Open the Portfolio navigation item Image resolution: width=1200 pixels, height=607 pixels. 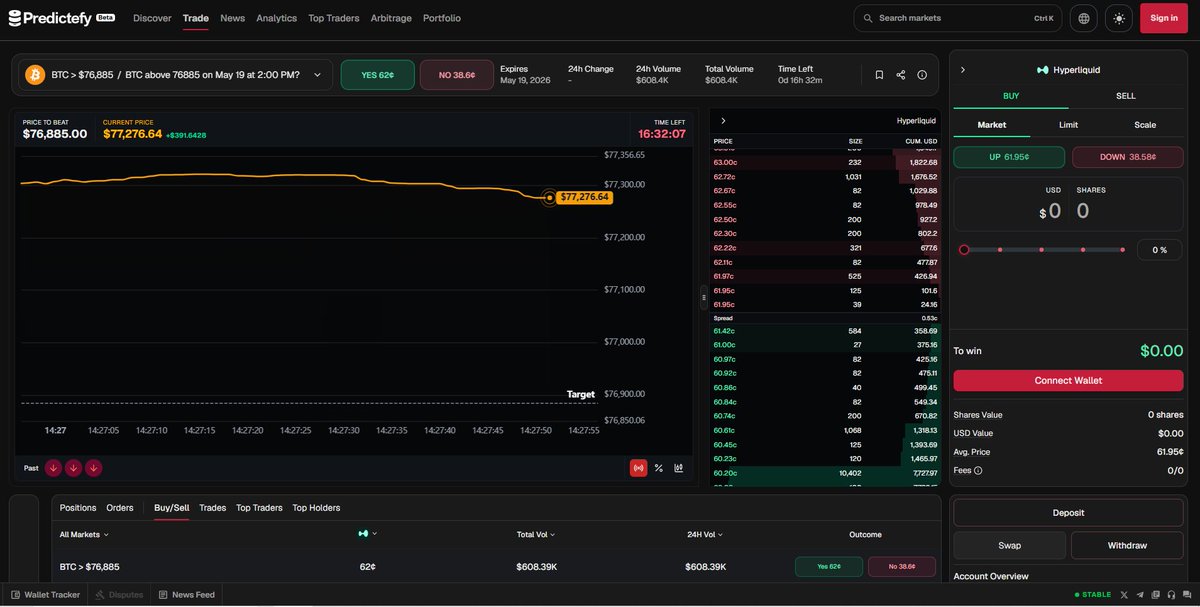click(x=442, y=18)
